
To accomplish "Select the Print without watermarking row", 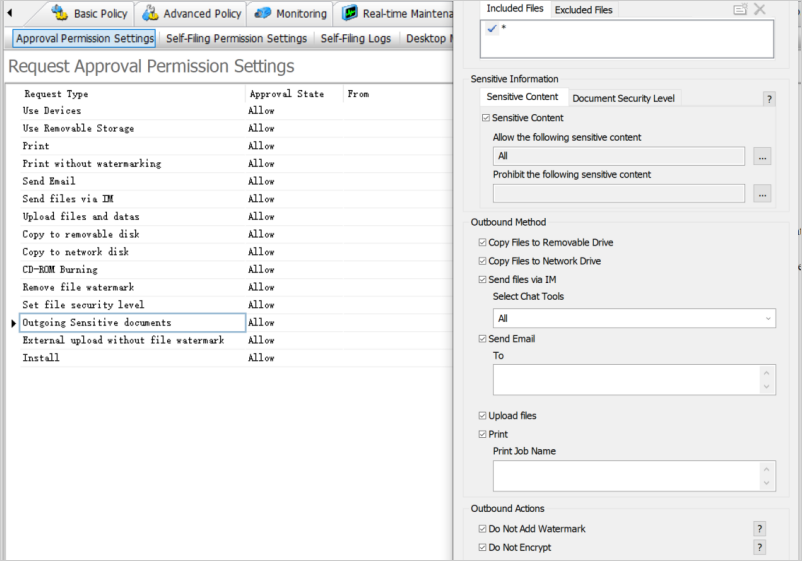I will pyautogui.click(x=235, y=164).
